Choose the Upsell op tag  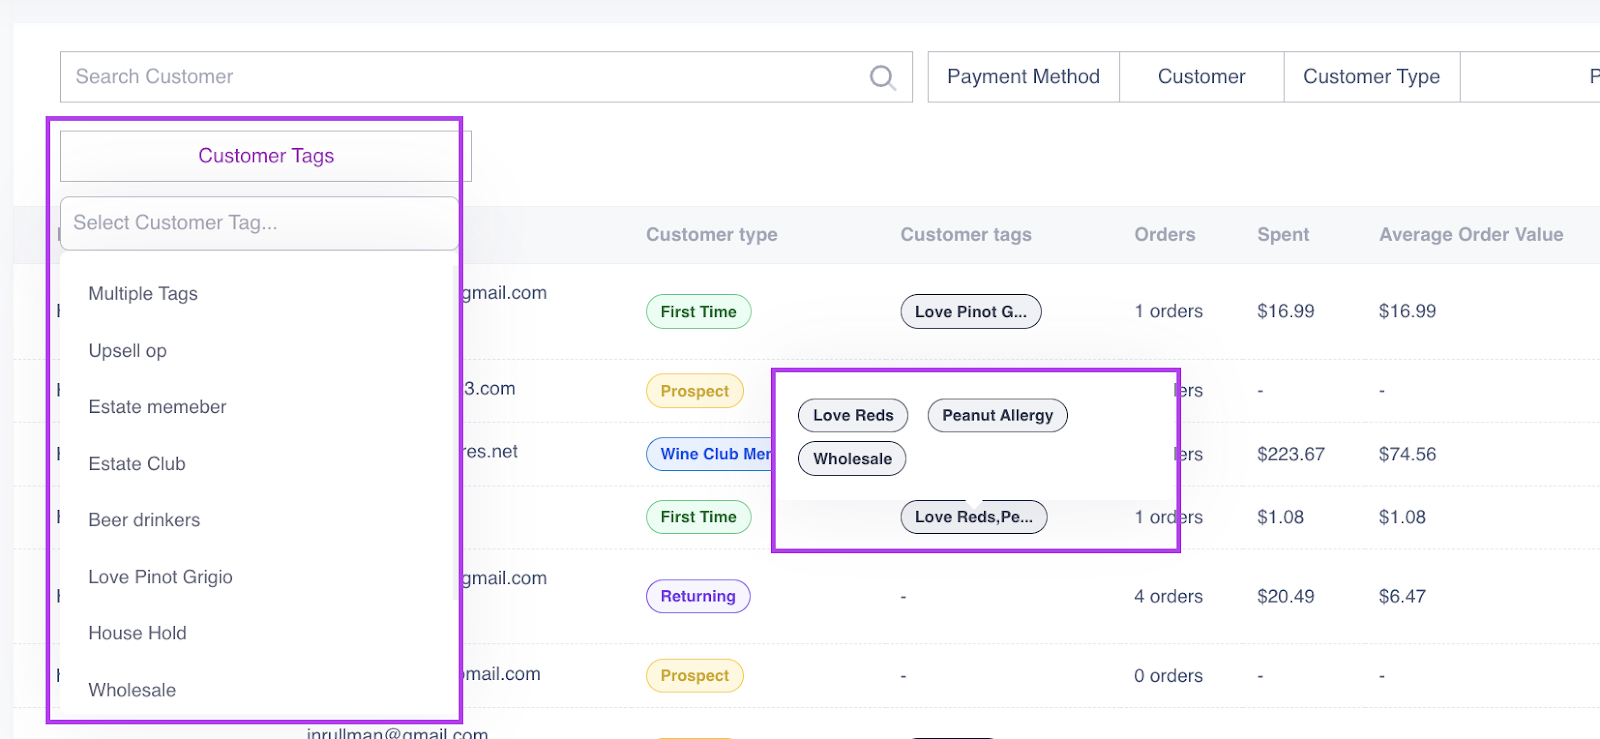click(128, 351)
